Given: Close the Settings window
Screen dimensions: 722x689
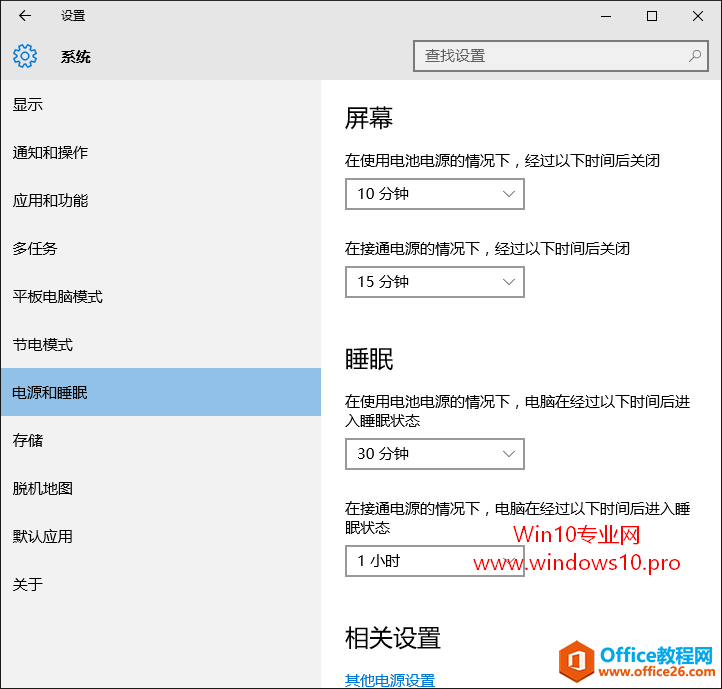Looking at the screenshot, I should click(x=698, y=16).
